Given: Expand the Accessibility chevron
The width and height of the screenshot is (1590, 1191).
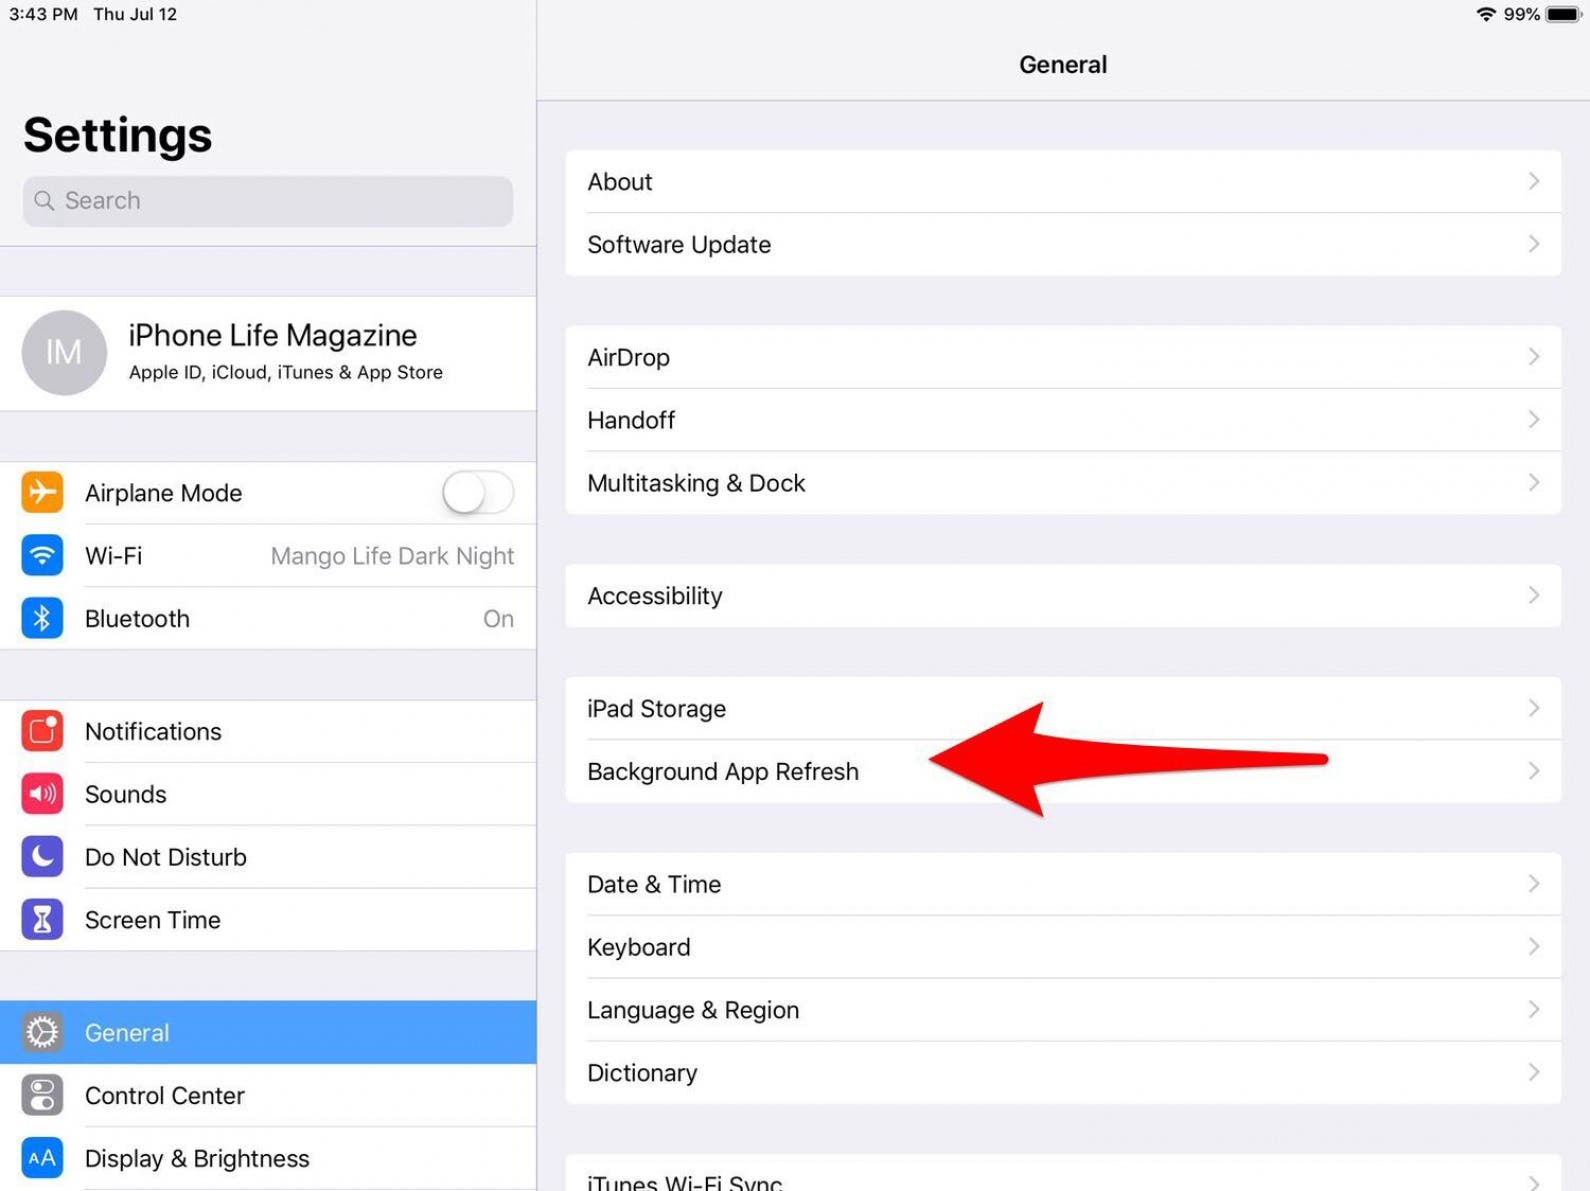Looking at the screenshot, I should coord(1533,595).
